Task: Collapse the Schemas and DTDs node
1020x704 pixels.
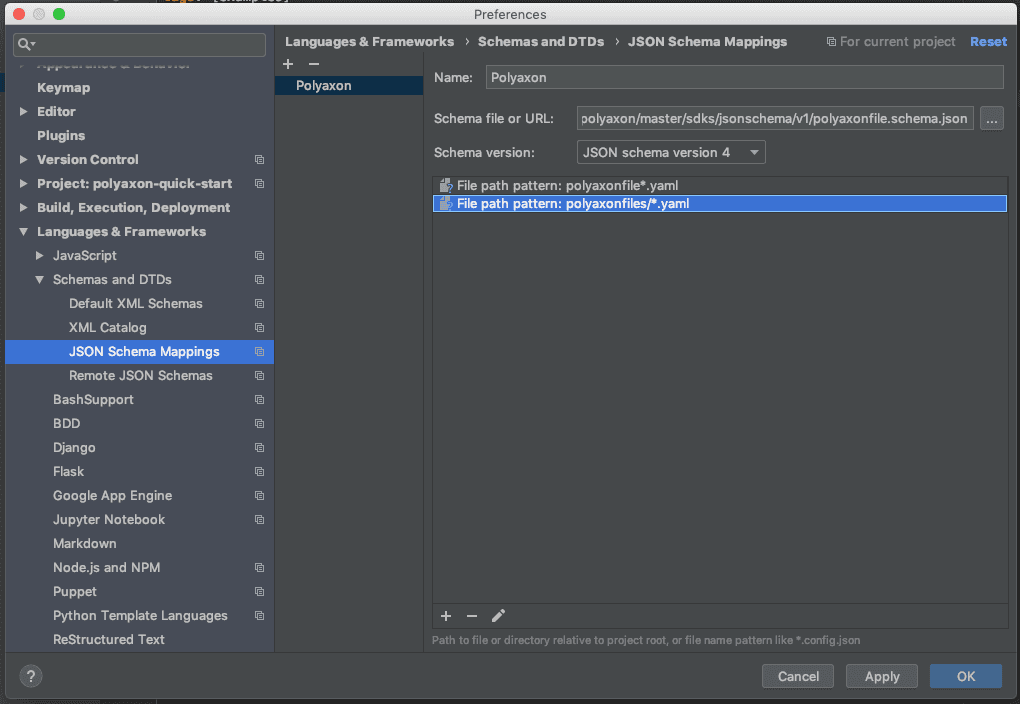Action: 40,280
